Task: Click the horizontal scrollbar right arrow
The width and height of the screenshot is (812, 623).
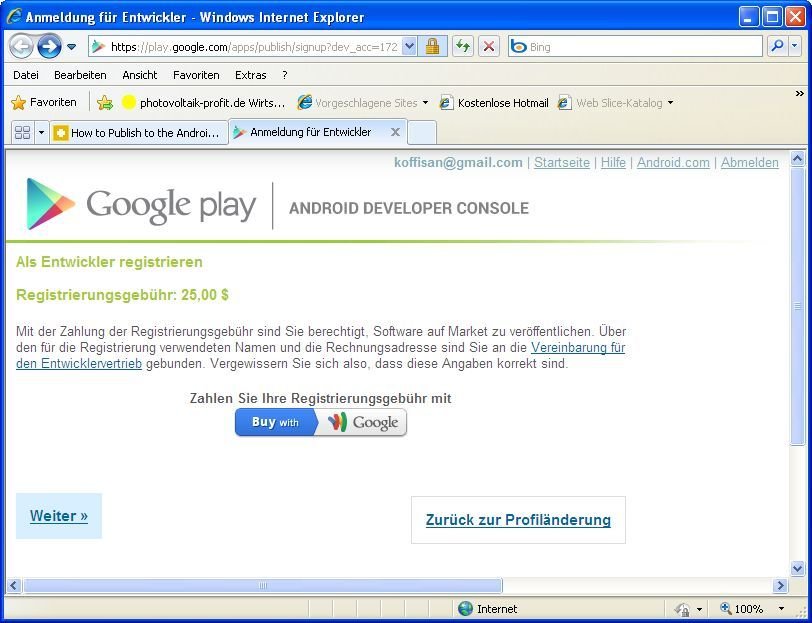Action: point(779,586)
